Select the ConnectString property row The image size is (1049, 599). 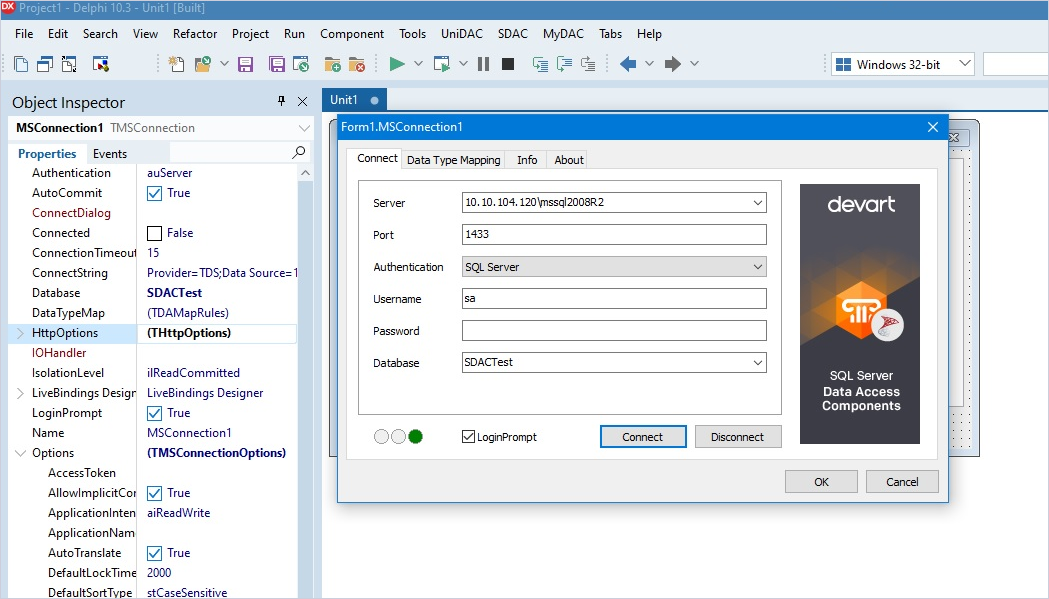click(153, 273)
